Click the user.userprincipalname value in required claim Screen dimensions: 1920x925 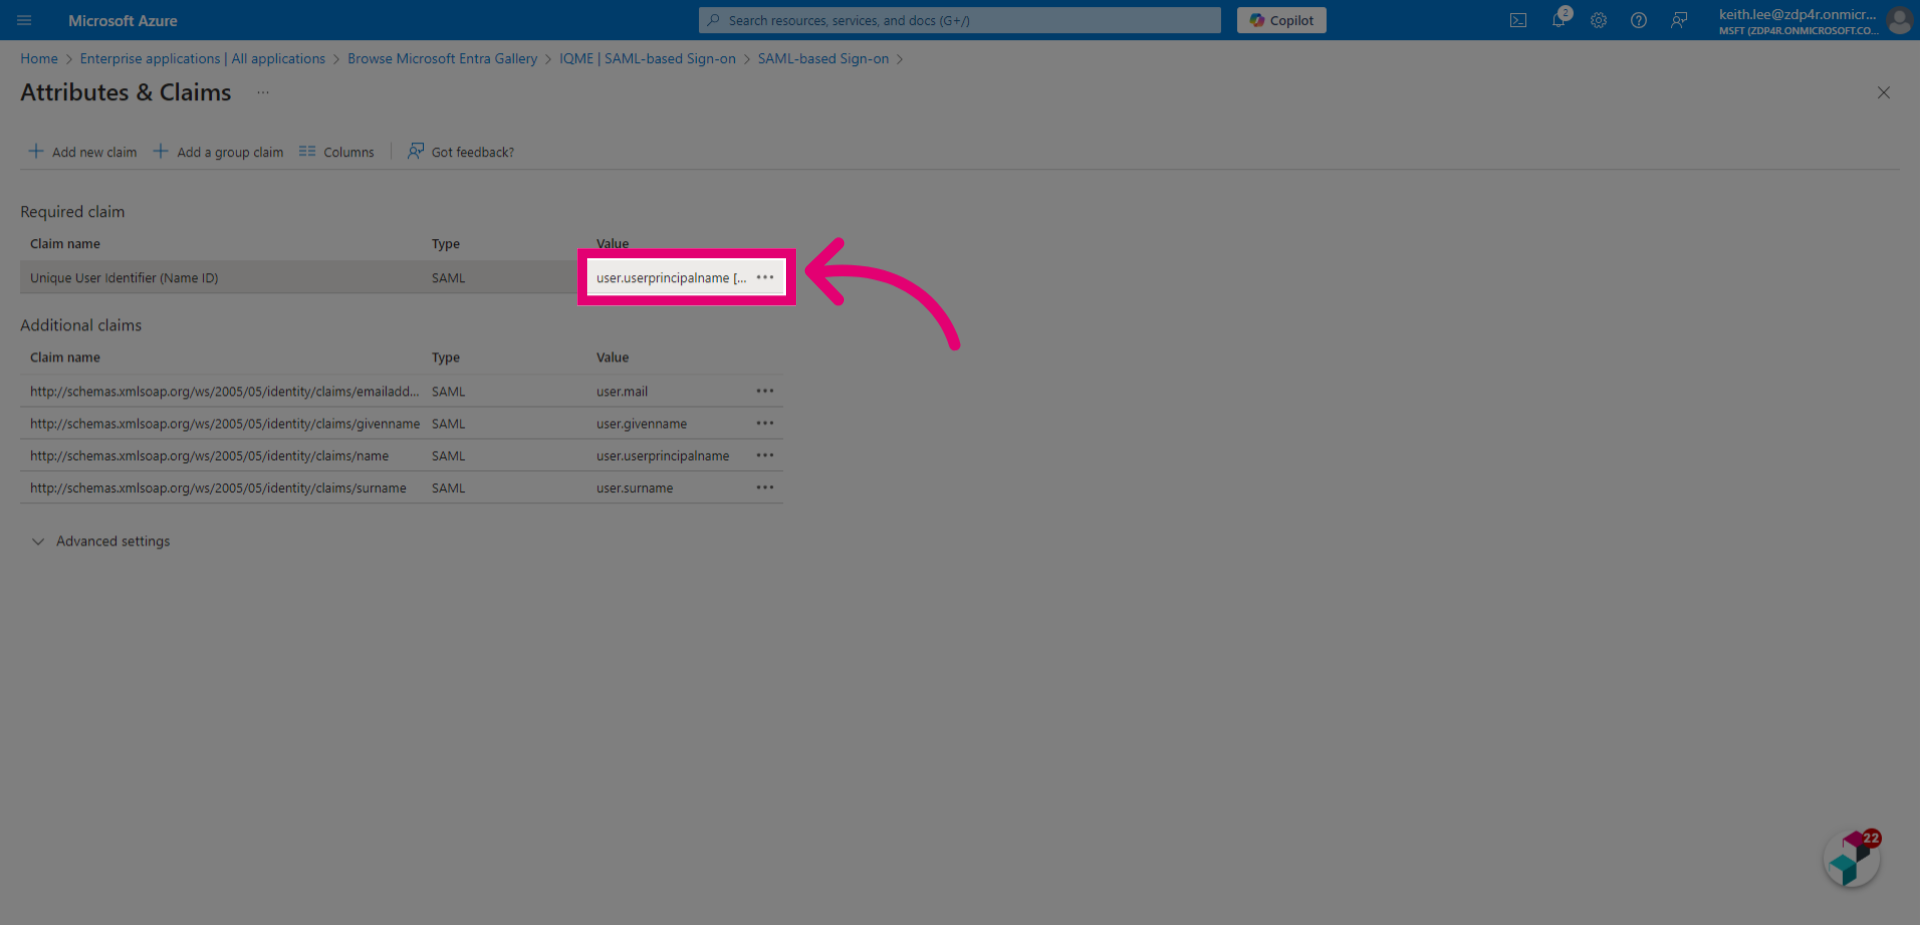click(x=671, y=278)
